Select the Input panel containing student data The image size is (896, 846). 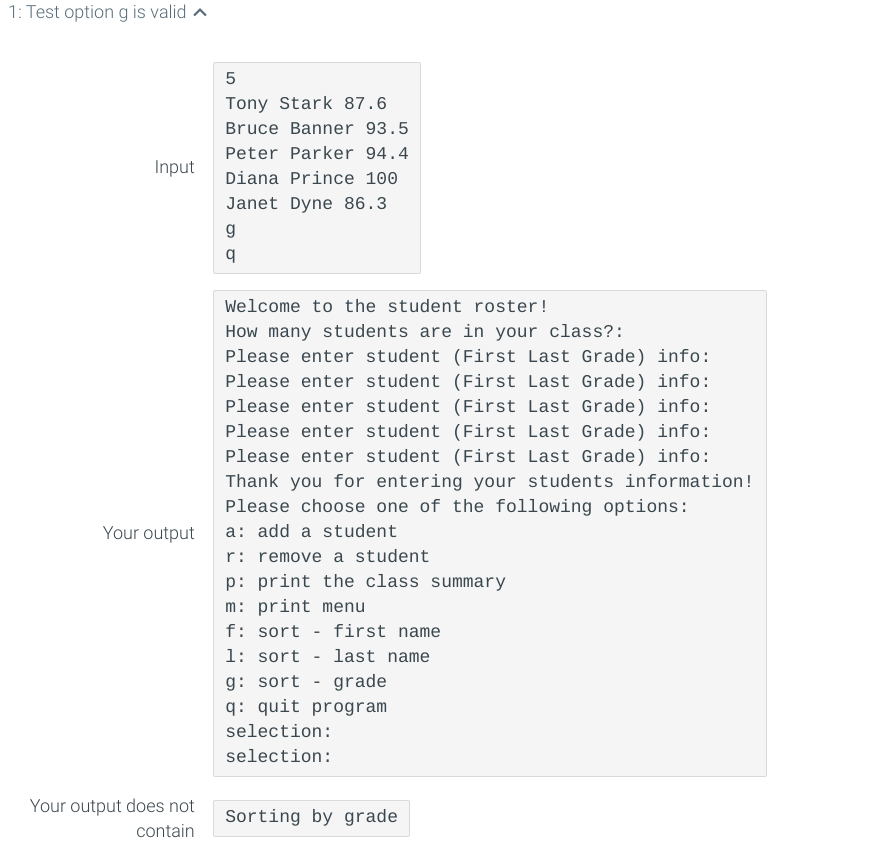(317, 167)
